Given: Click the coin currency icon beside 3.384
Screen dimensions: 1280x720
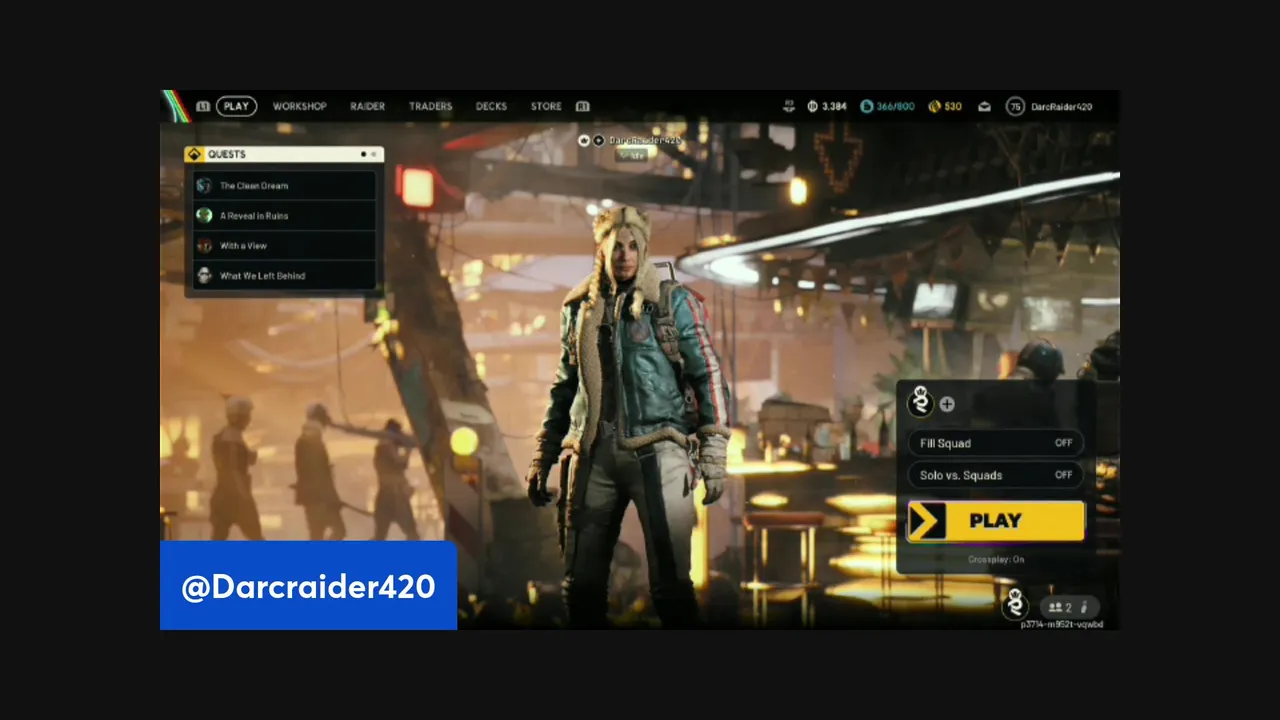Looking at the screenshot, I should click(813, 106).
